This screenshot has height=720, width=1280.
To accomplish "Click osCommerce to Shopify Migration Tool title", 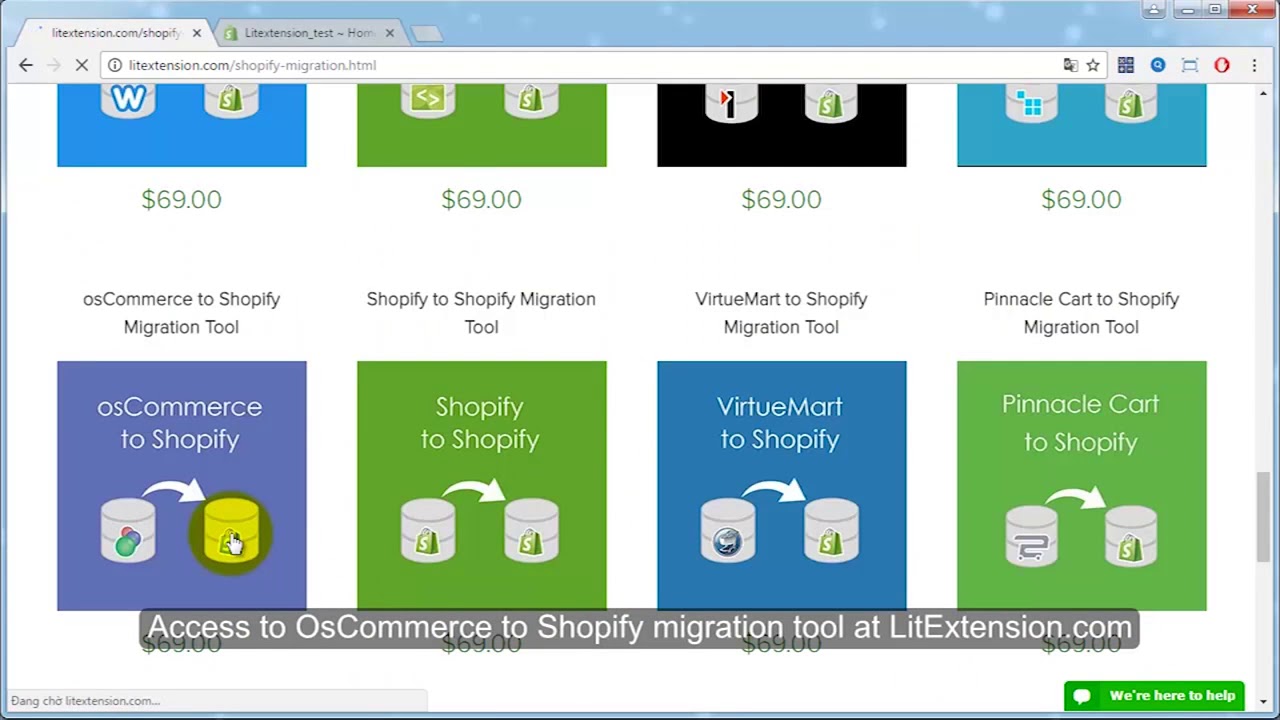I will [181, 313].
